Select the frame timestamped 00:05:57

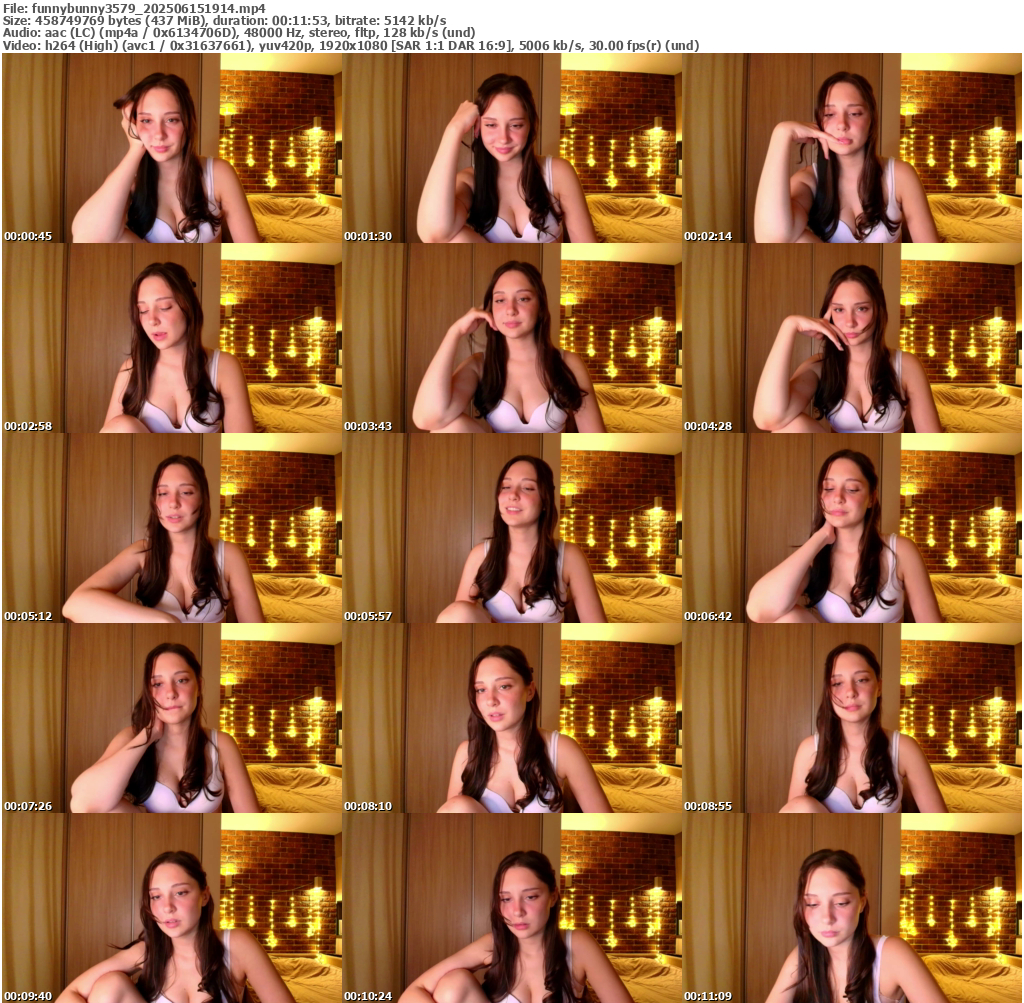pyautogui.click(x=511, y=528)
